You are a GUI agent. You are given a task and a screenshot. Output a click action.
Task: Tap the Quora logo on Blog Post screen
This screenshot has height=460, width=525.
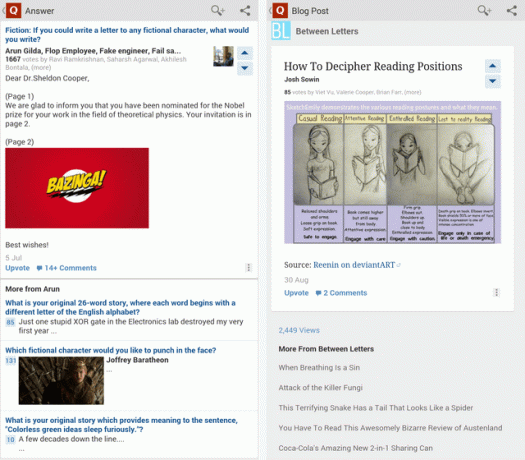(280, 11)
